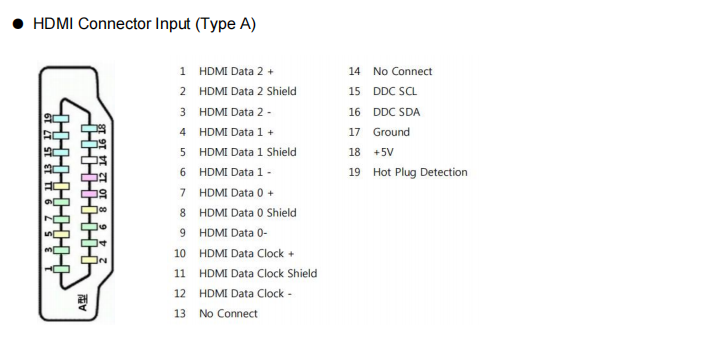Click the "+5V" pin description

383,152
